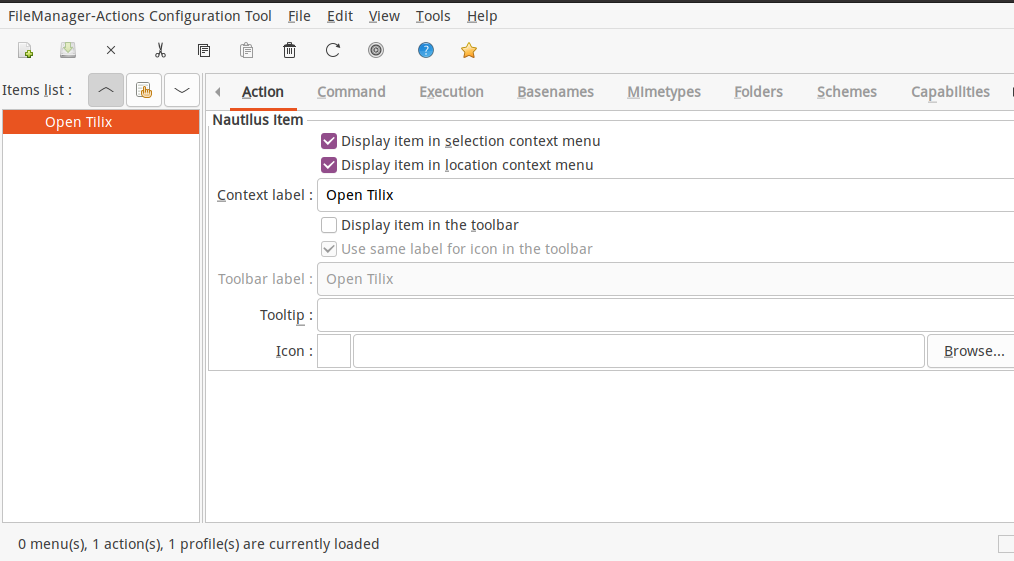Delete the item with trash icon
1014x561 pixels.
coord(290,50)
